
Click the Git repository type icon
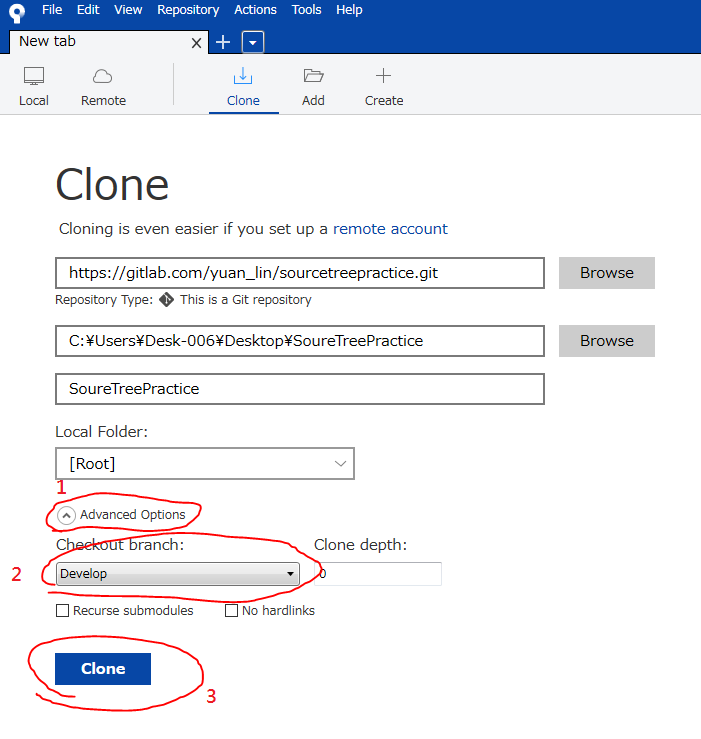pyautogui.click(x=166, y=300)
